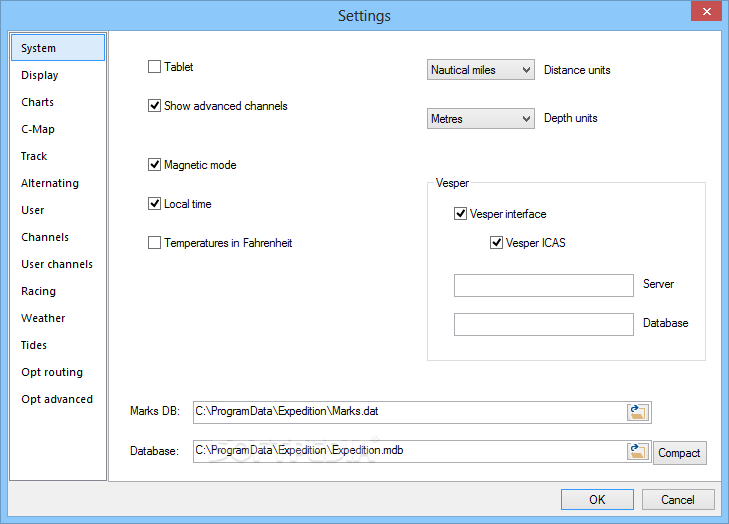This screenshot has width=729, height=524.
Task: Toggle Magnetic mode off
Action: pos(154,165)
